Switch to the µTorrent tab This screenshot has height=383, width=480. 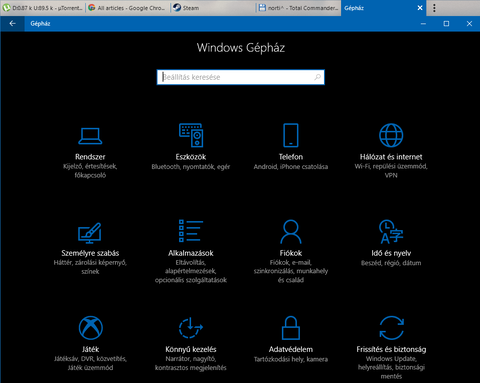coord(43,8)
